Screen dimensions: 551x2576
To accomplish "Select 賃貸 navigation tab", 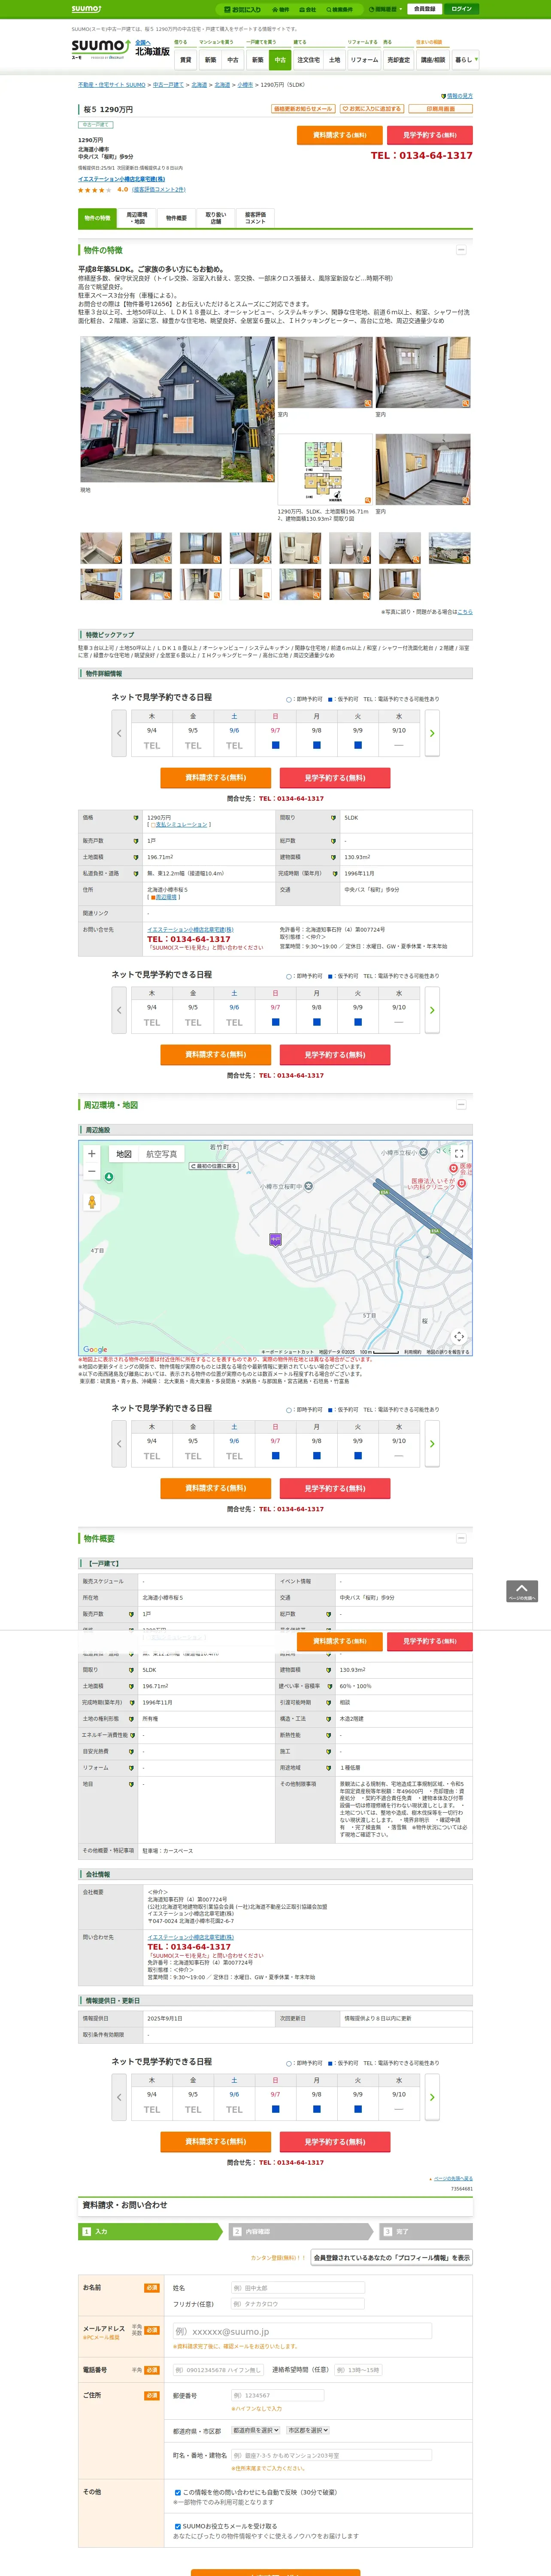I will [185, 60].
